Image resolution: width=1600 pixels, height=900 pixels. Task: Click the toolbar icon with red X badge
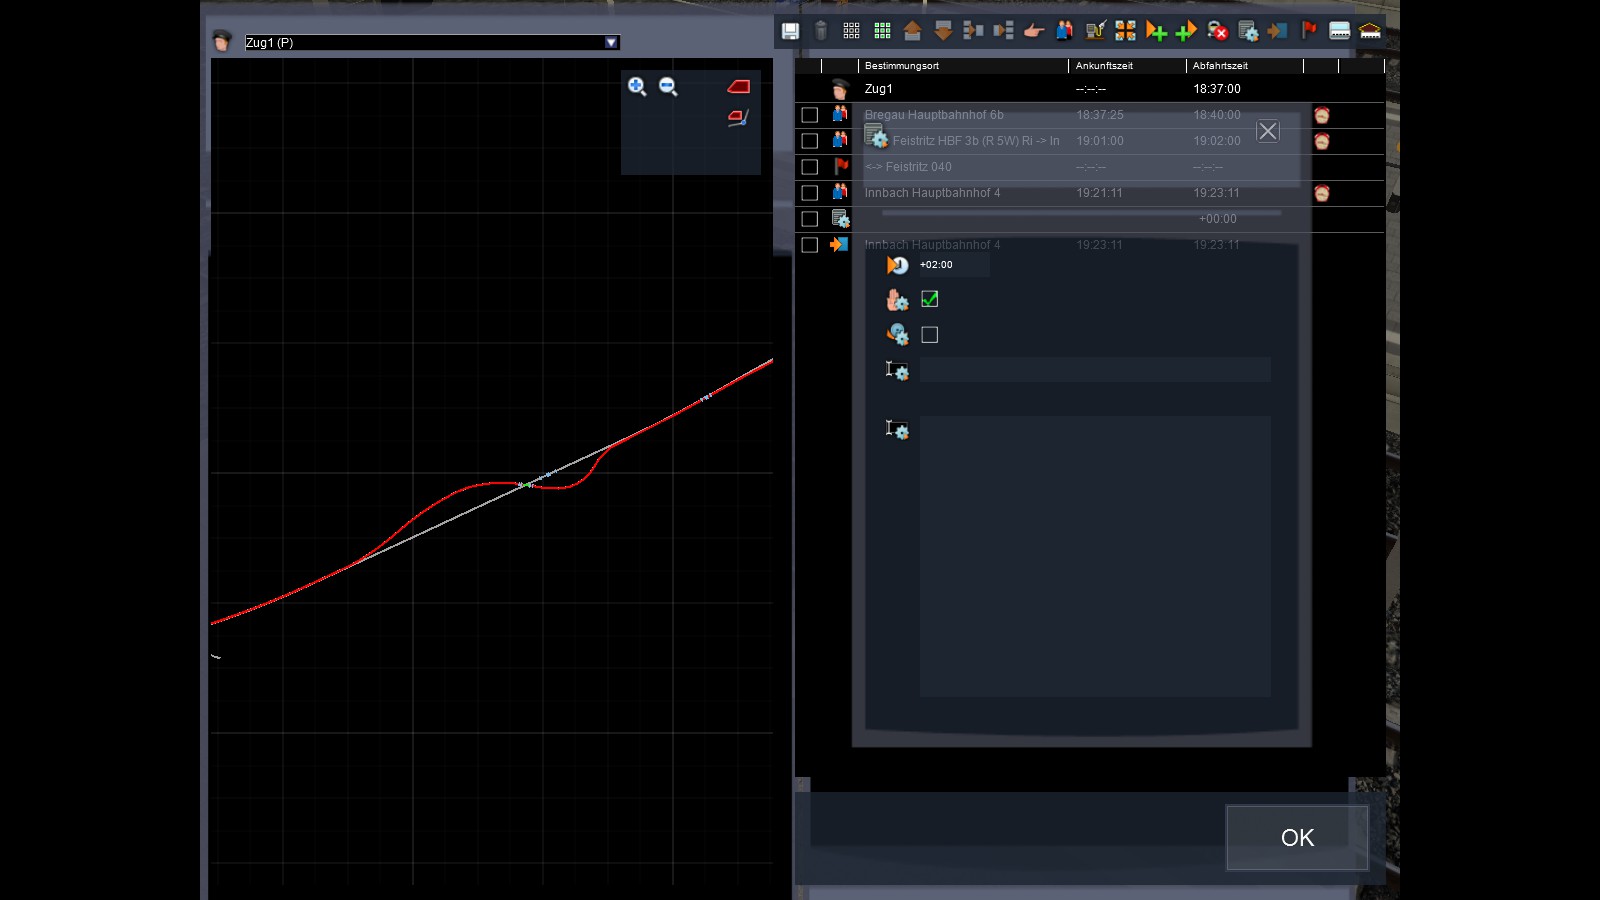point(1218,31)
